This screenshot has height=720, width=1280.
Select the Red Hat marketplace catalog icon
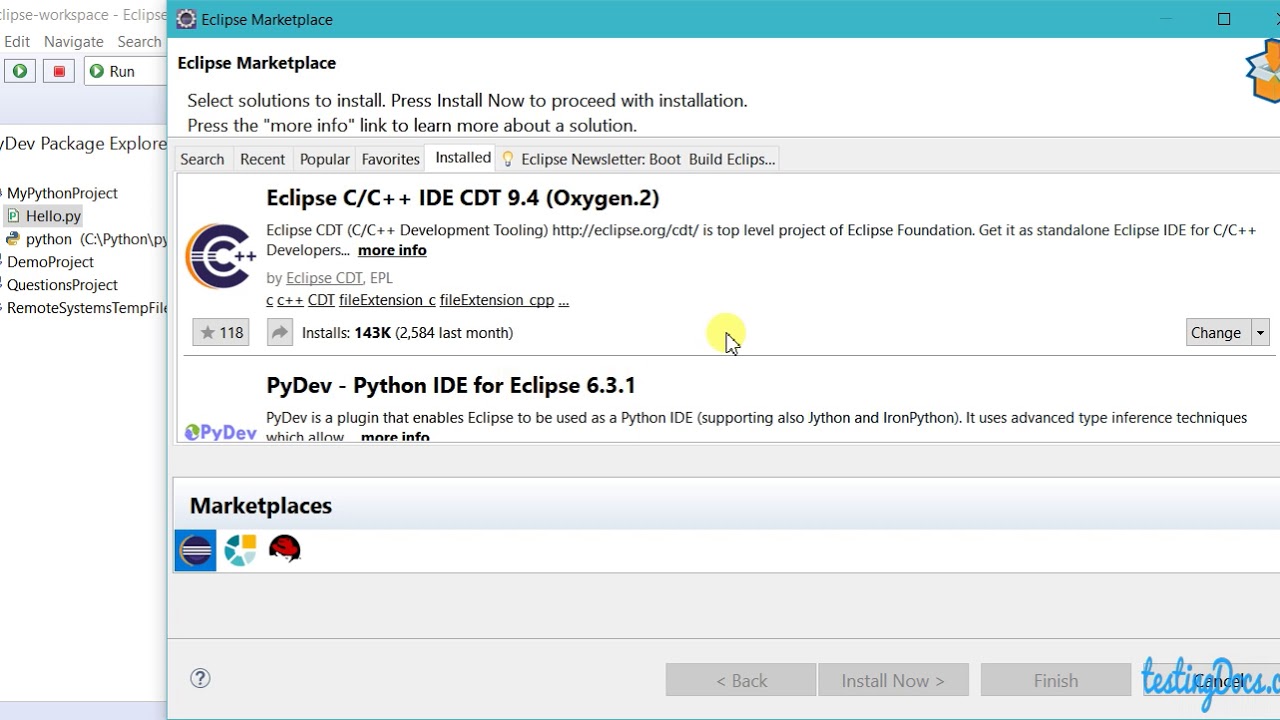point(285,549)
